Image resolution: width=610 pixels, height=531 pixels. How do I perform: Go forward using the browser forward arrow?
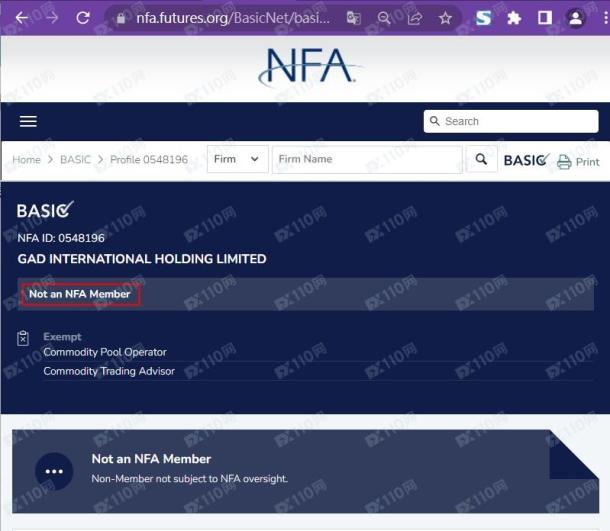(52, 18)
